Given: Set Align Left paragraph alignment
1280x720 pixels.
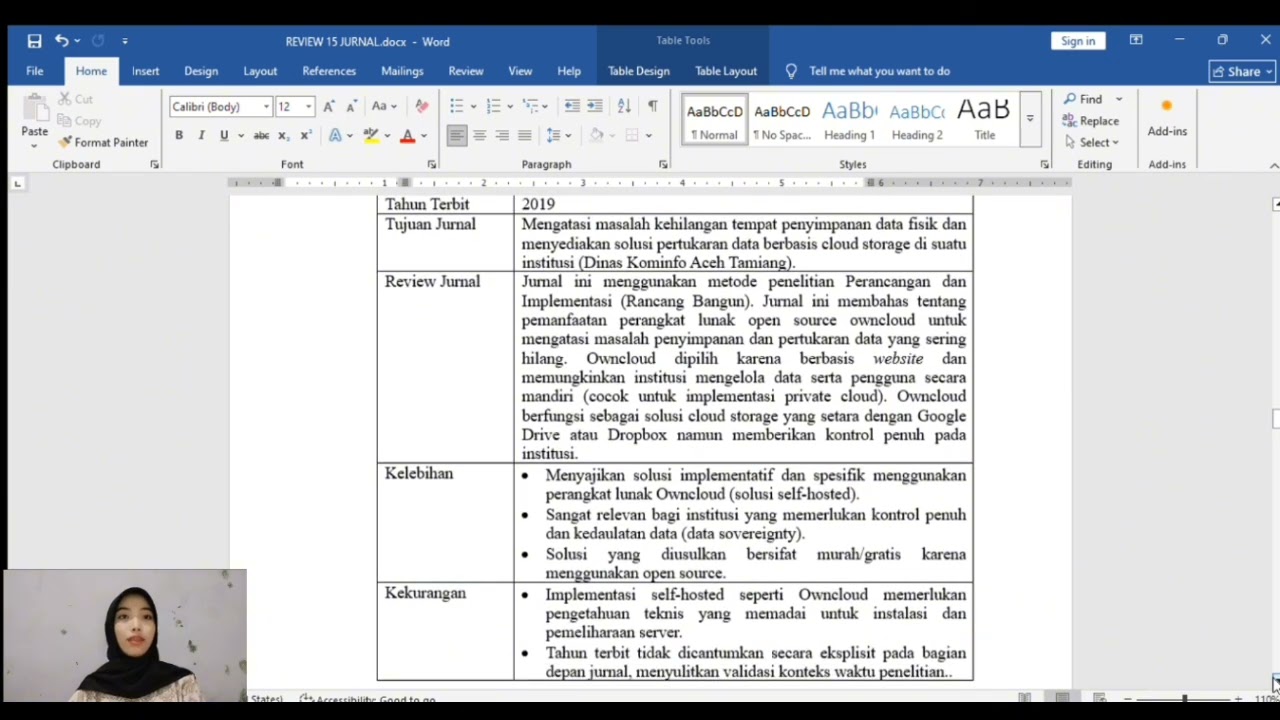Looking at the screenshot, I should coord(457,135).
